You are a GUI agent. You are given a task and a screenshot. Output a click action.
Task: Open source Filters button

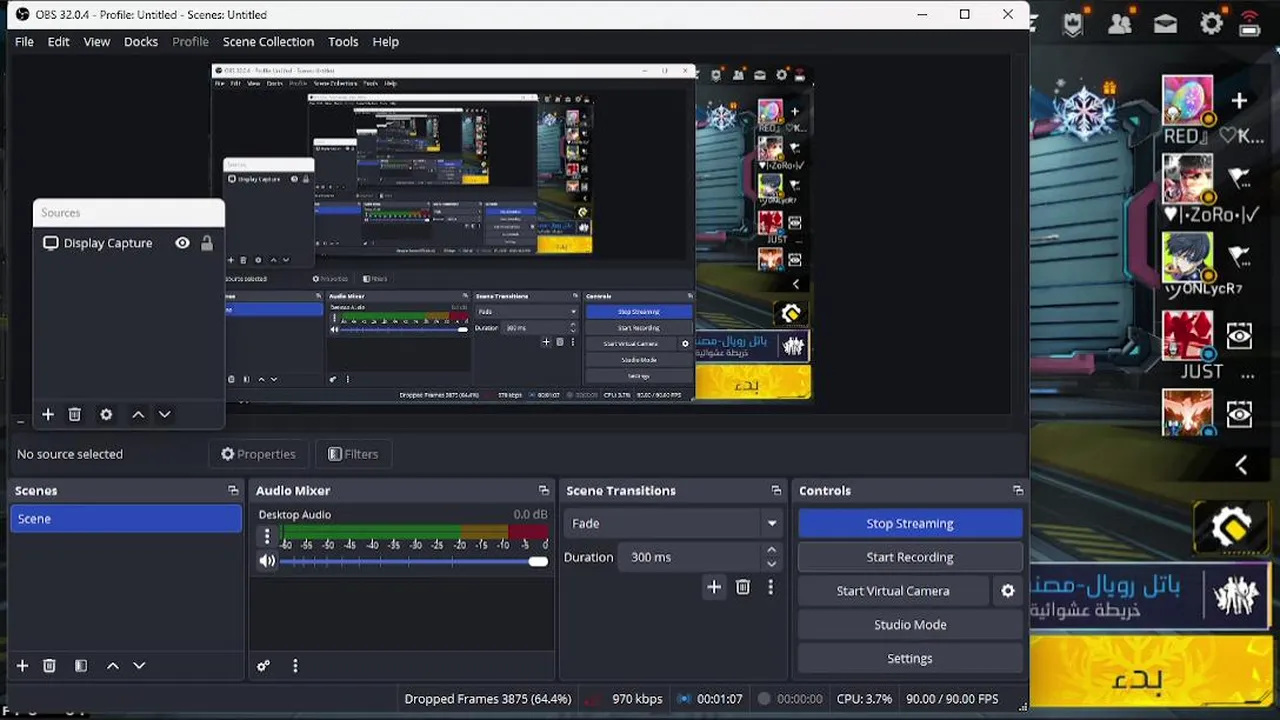[x=353, y=454]
